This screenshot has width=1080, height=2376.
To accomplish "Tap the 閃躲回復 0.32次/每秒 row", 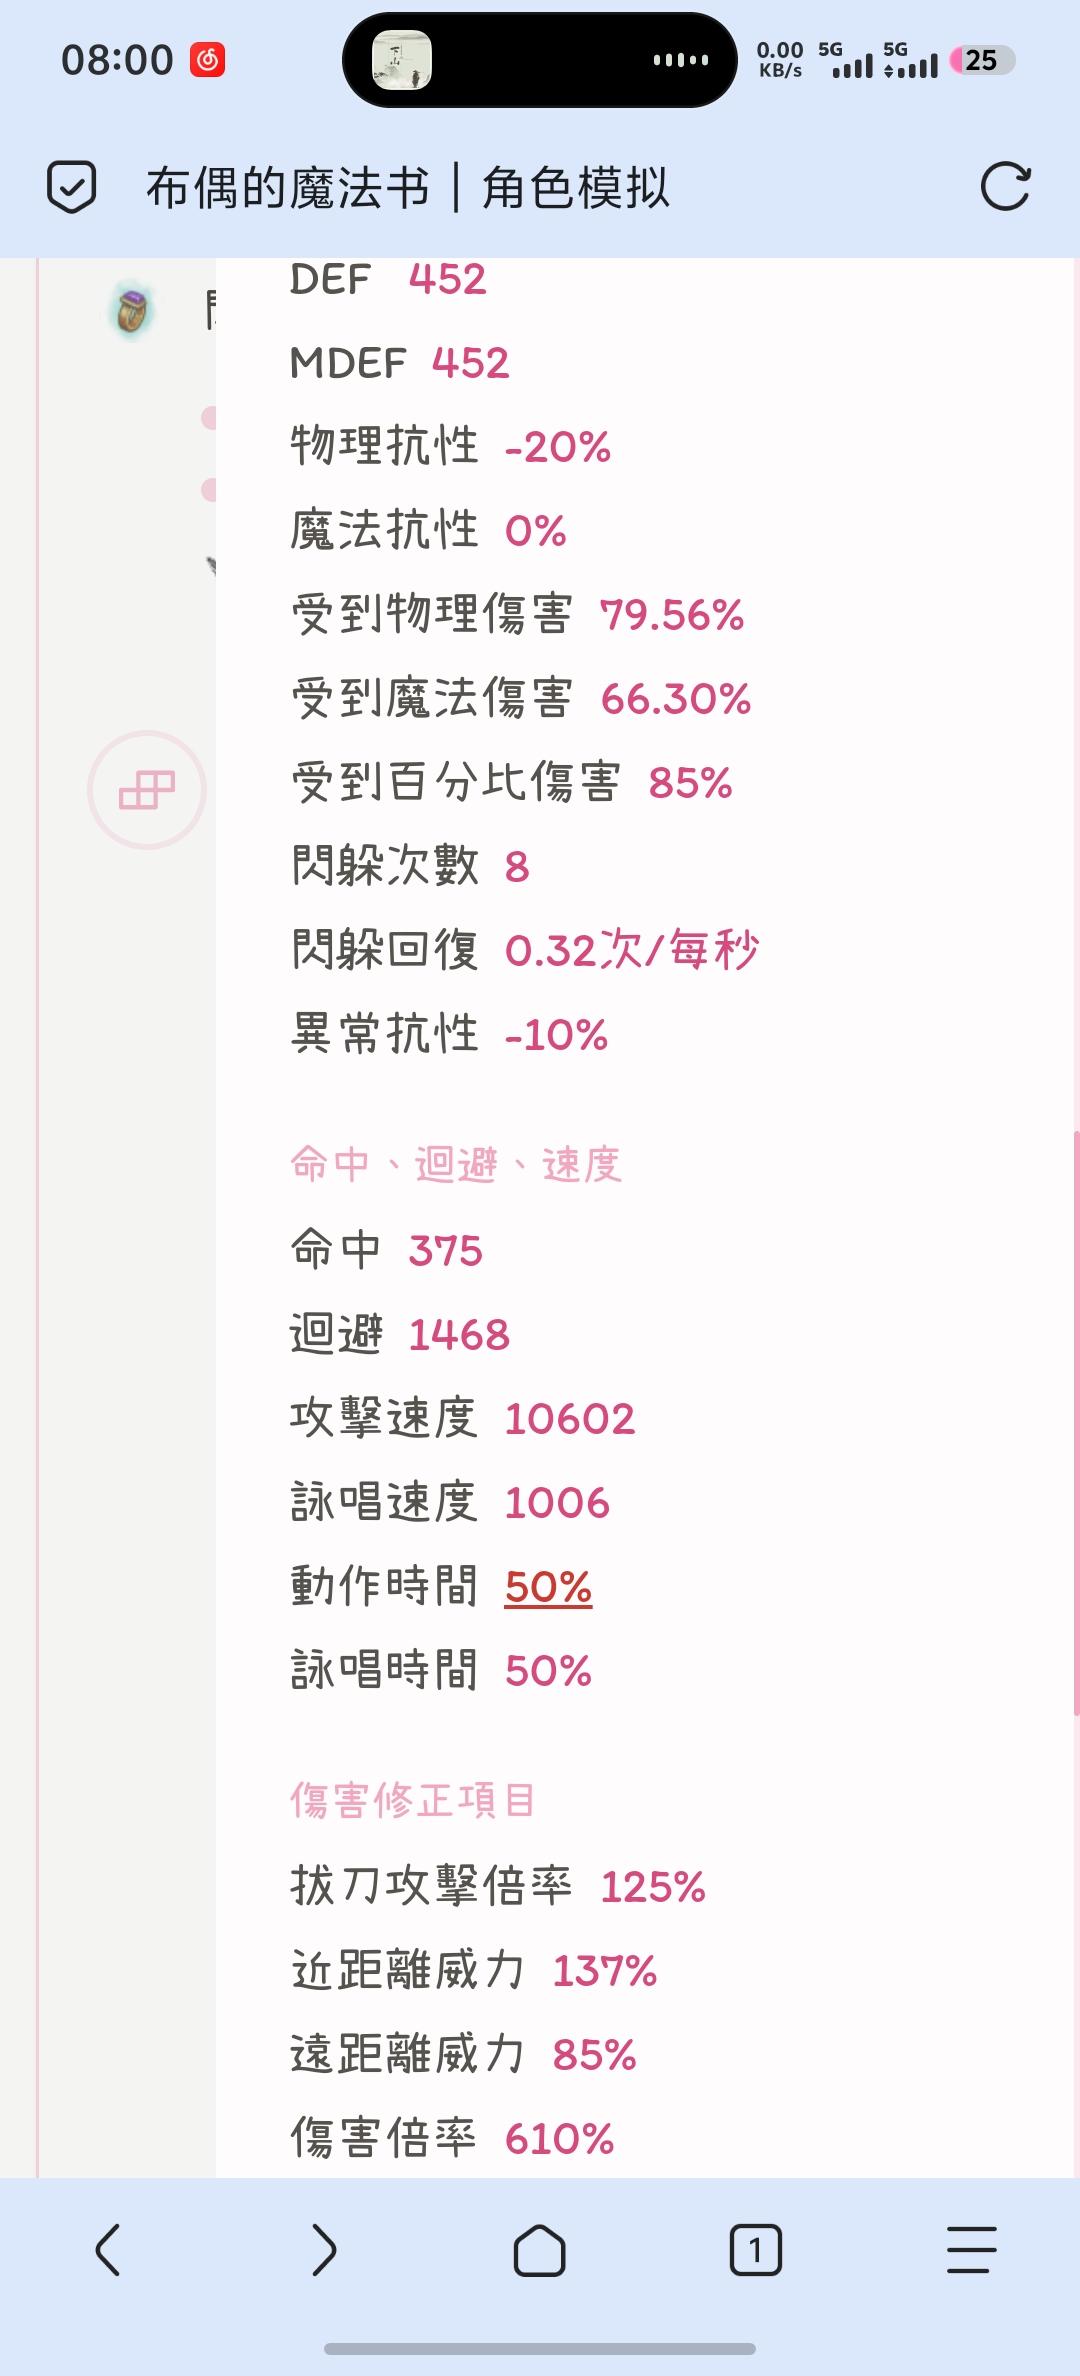I will click(x=524, y=950).
